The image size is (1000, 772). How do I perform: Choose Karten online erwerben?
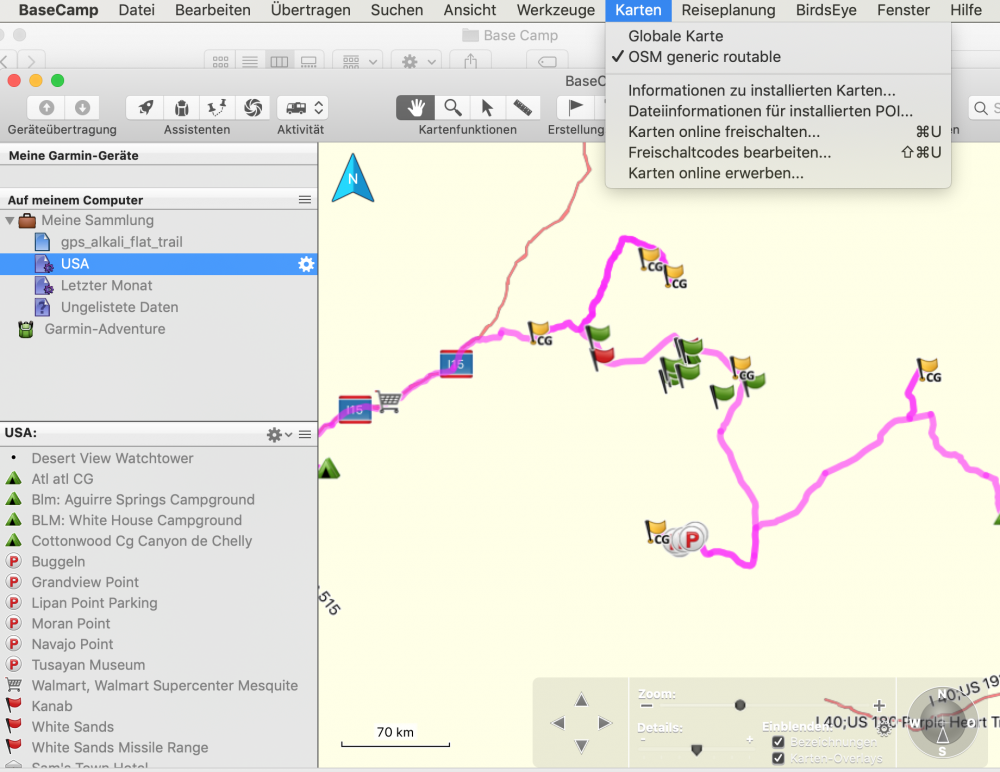778,174
